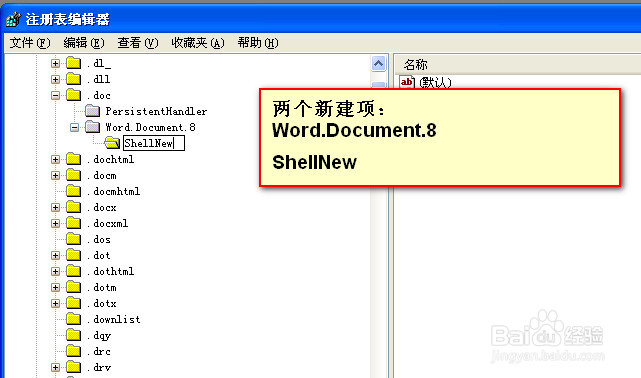Click the ab string value icon

pyautogui.click(x=407, y=82)
